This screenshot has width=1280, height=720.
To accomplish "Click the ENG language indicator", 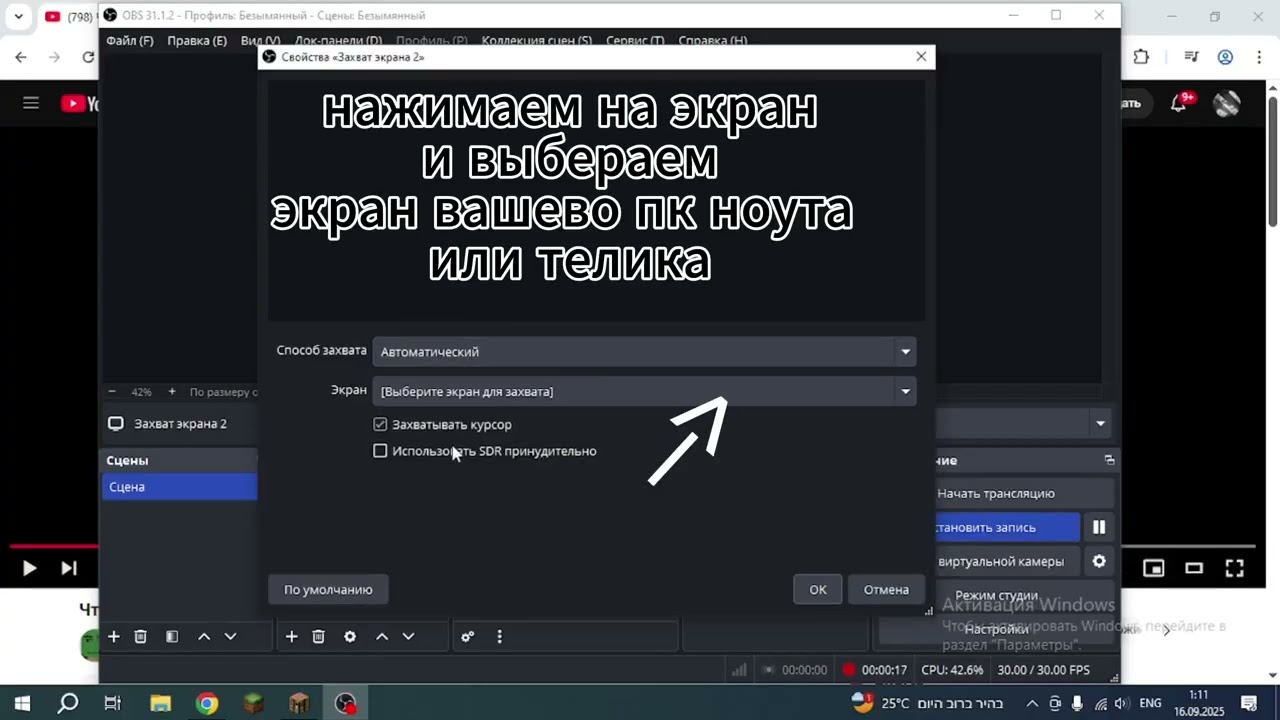I will 1150,703.
